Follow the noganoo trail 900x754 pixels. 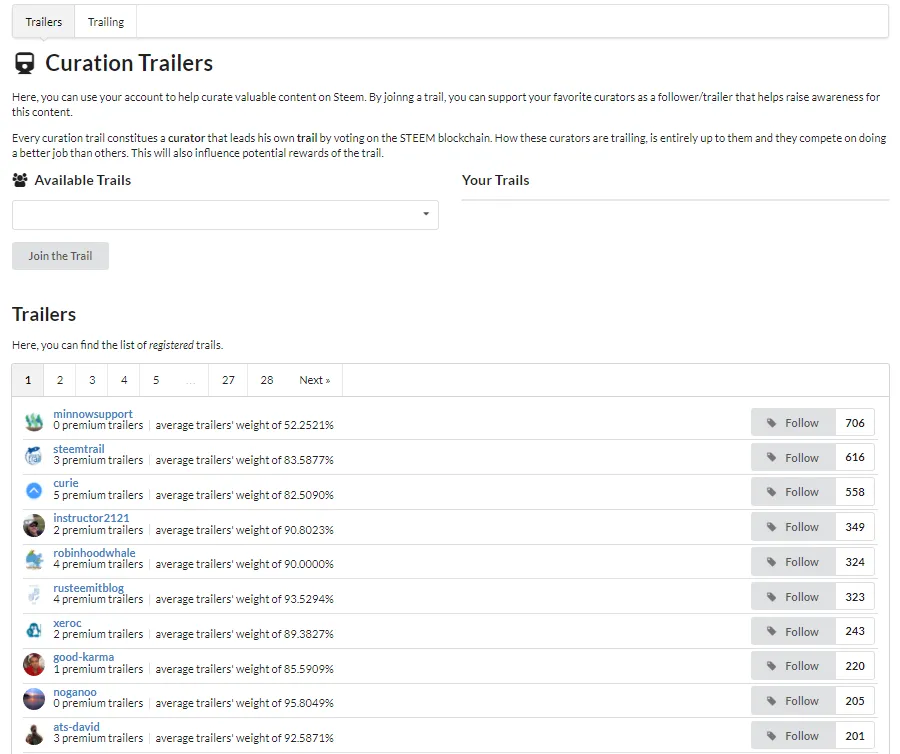[793, 701]
